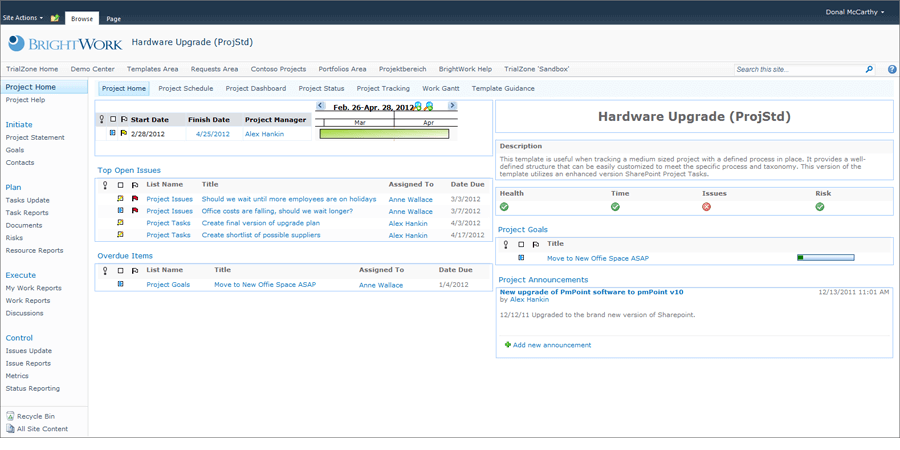The width and height of the screenshot is (900, 450).
Task: Open 'New upgrade of PmPoint software' announcement
Action: [x=592, y=292]
